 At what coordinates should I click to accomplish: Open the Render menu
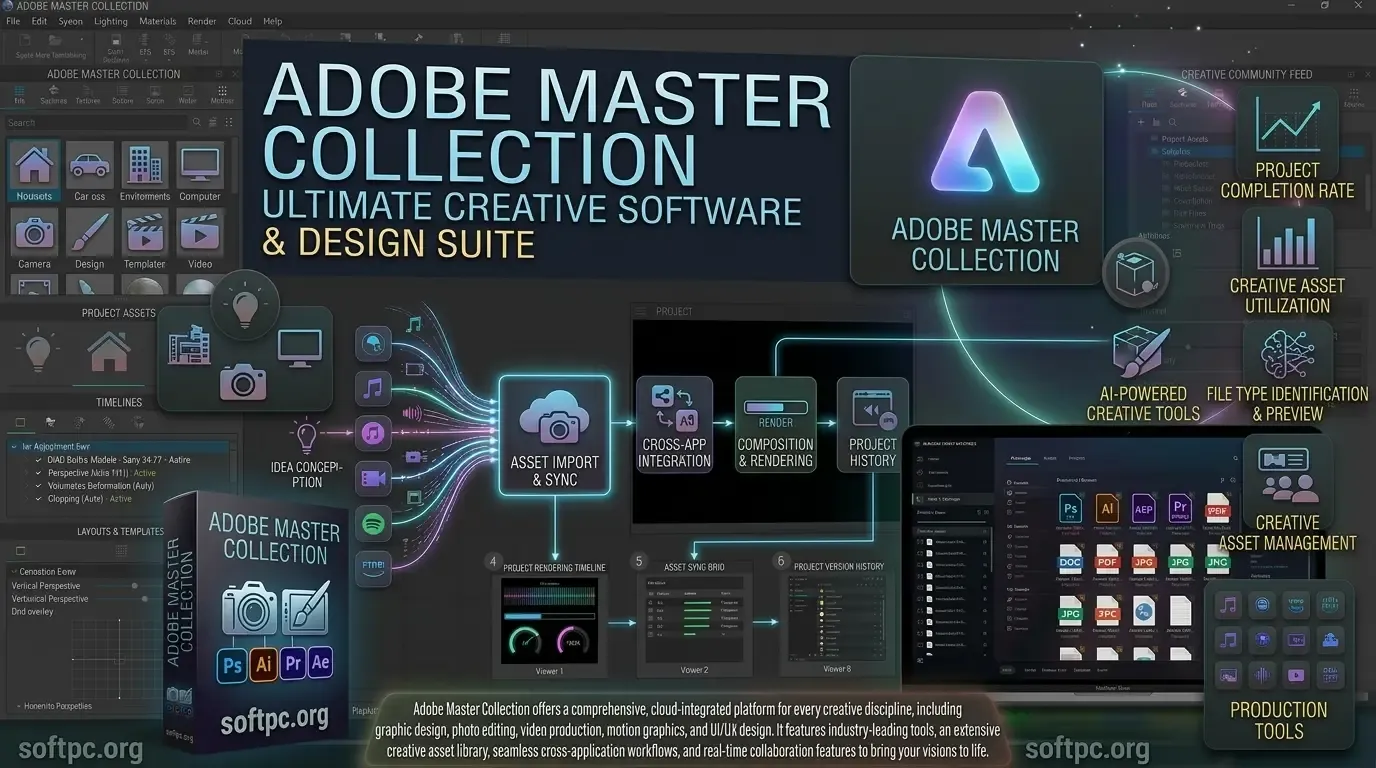(202, 21)
